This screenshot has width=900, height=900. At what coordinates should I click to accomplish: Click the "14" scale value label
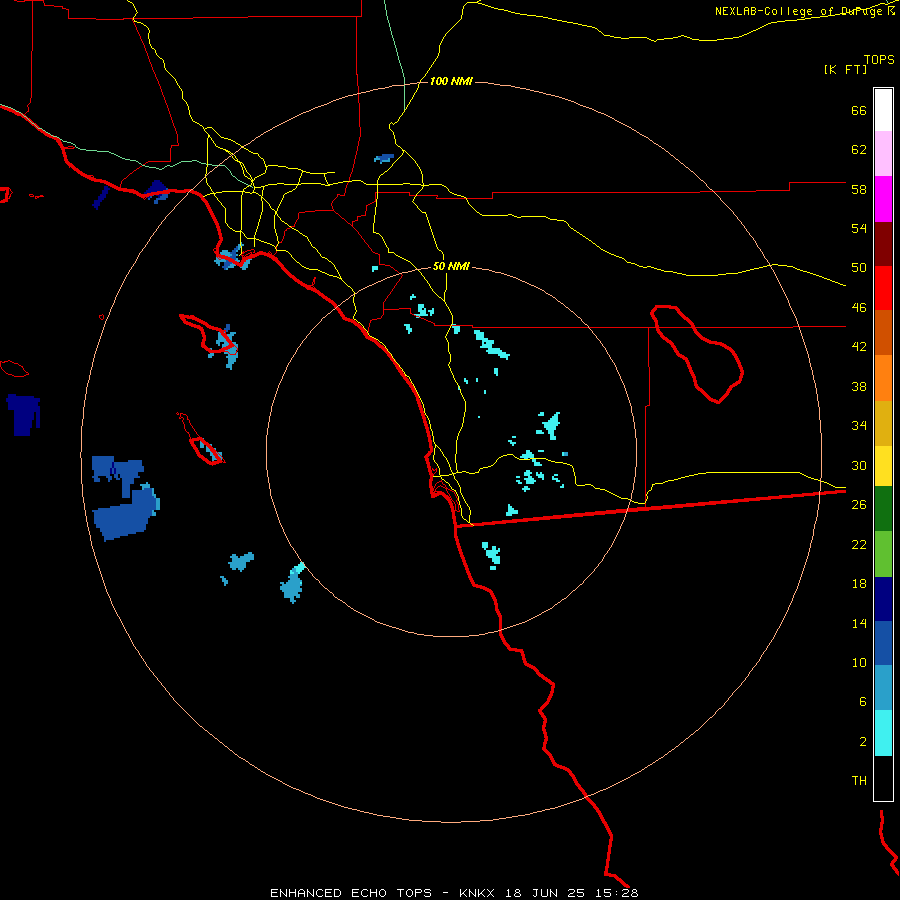pos(859,623)
